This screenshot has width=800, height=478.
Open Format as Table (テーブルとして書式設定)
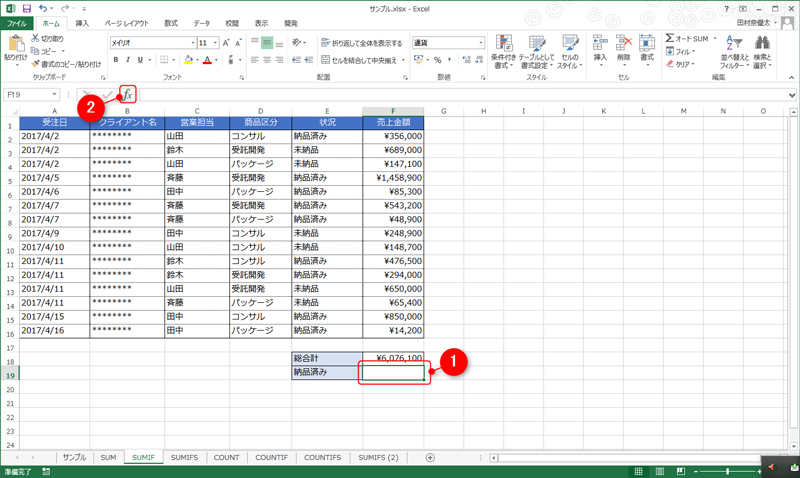click(x=536, y=52)
